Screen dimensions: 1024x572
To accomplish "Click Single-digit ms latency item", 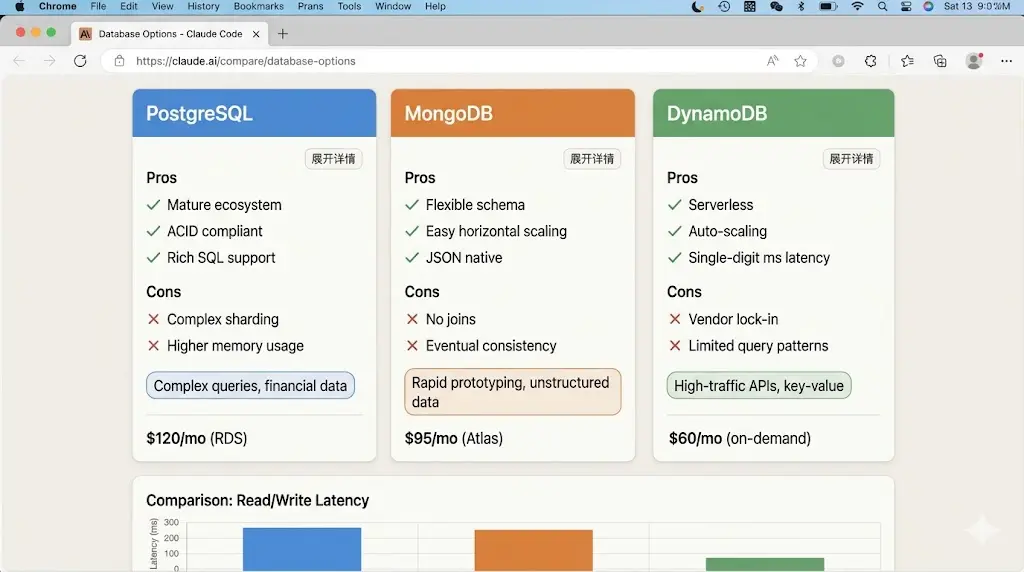I will (x=759, y=258).
